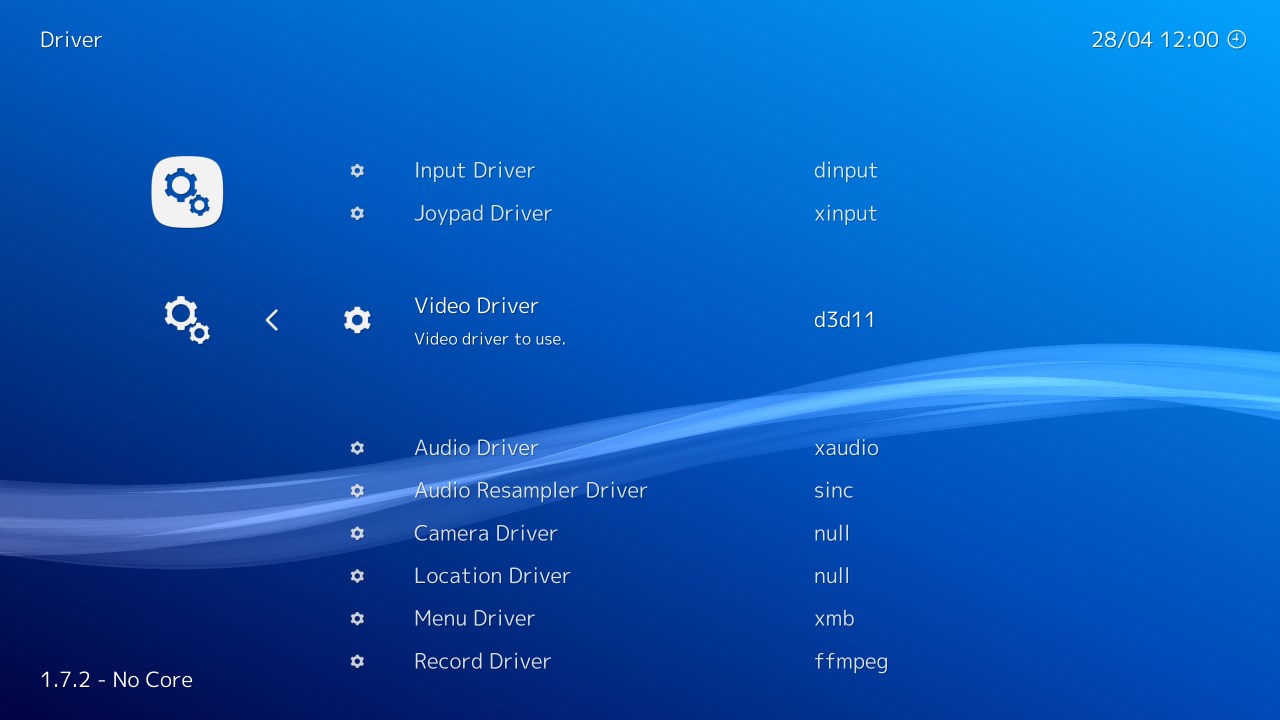Change the xaudio value
1280x720 pixels.
point(847,448)
